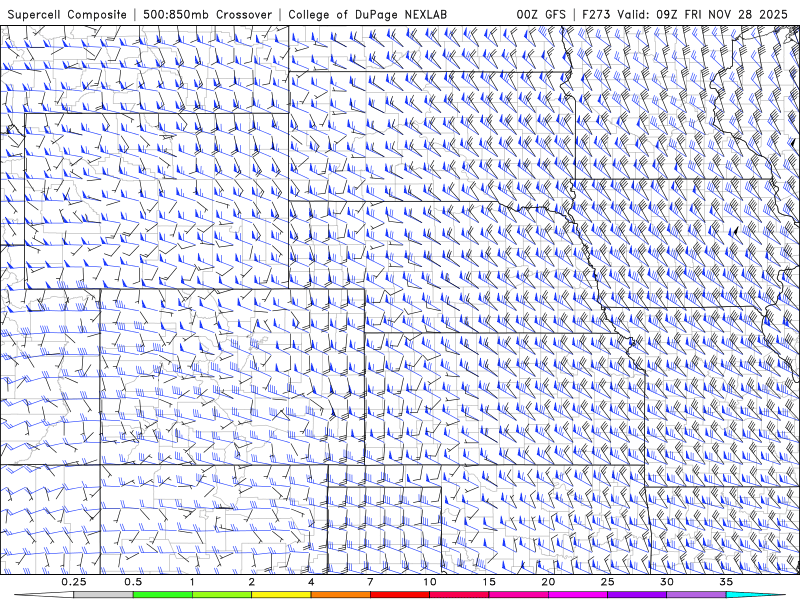Screen dimensions: 800x600
Task: Click the gray color bar segment after 0.25
Action: [x=104, y=595]
